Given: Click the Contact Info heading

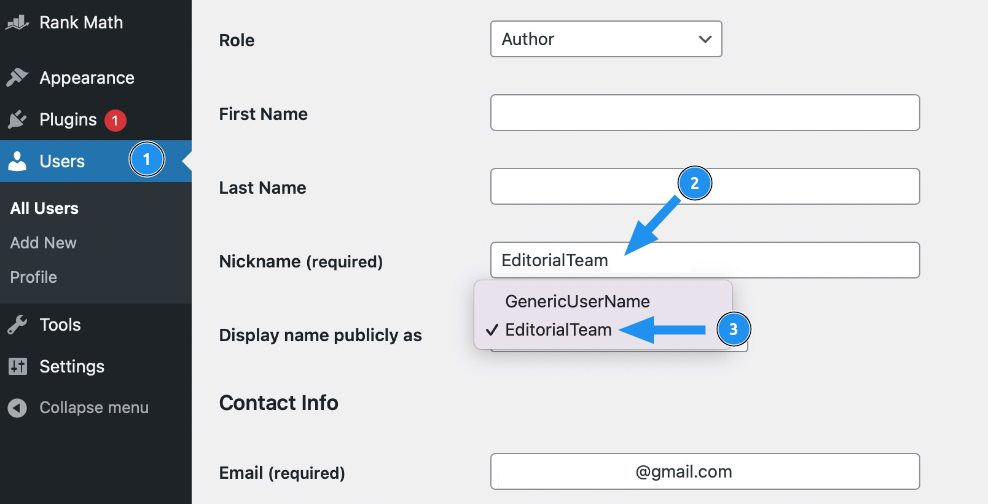Looking at the screenshot, I should (x=279, y=403).
